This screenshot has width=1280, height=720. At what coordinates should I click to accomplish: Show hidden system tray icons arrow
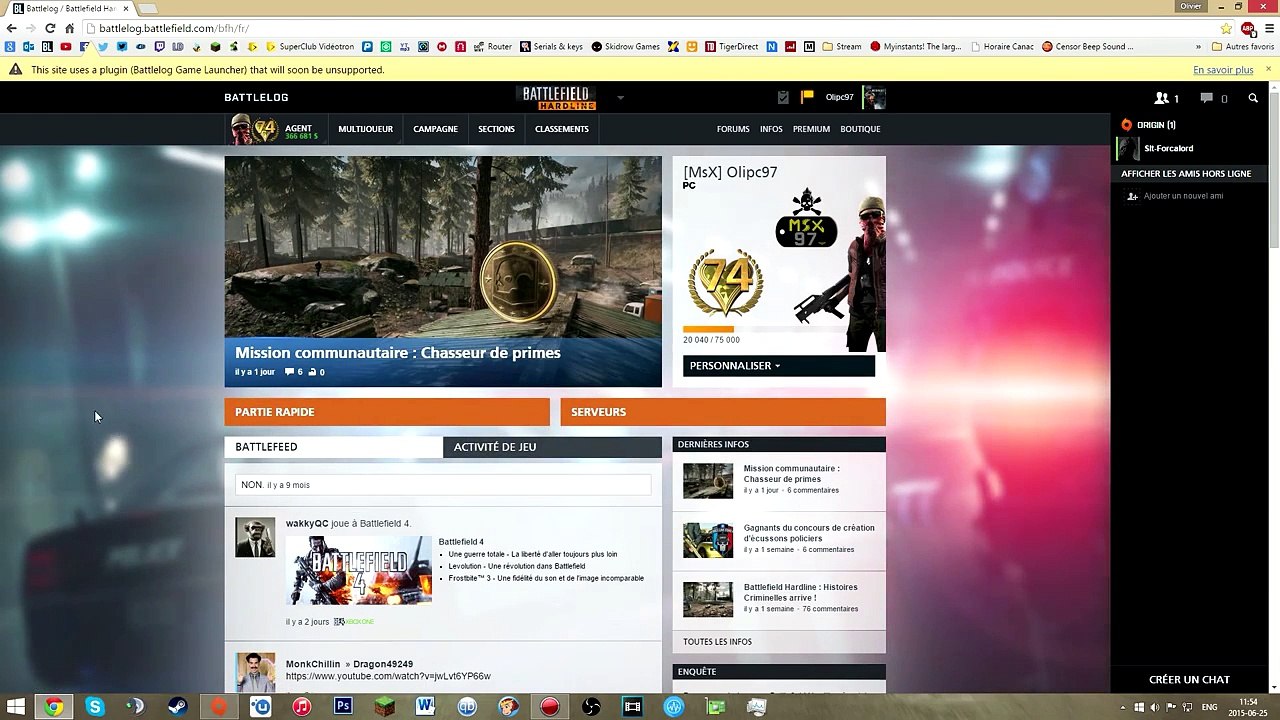1124,707
